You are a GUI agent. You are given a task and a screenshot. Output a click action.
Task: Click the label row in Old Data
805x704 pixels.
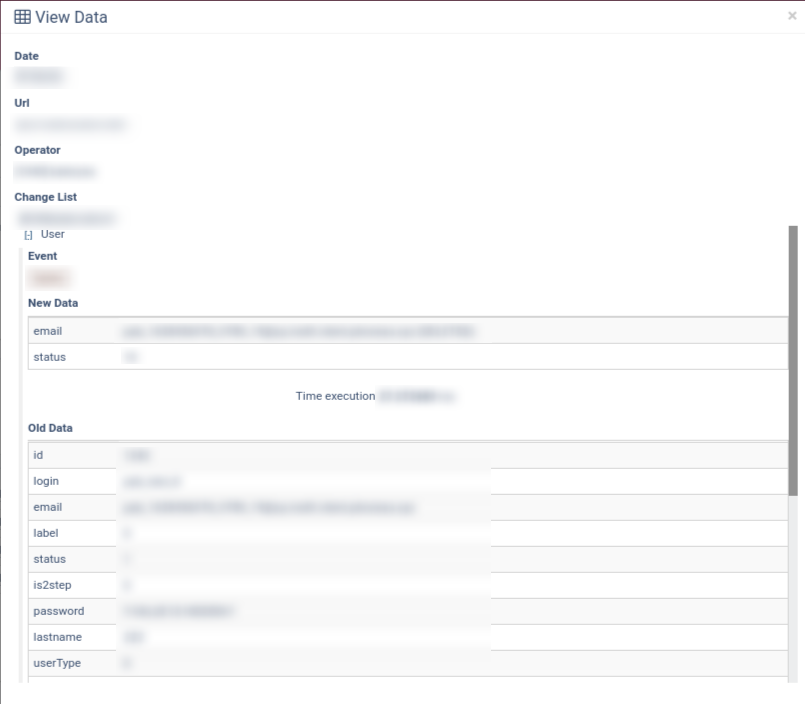tap(406, 533)
